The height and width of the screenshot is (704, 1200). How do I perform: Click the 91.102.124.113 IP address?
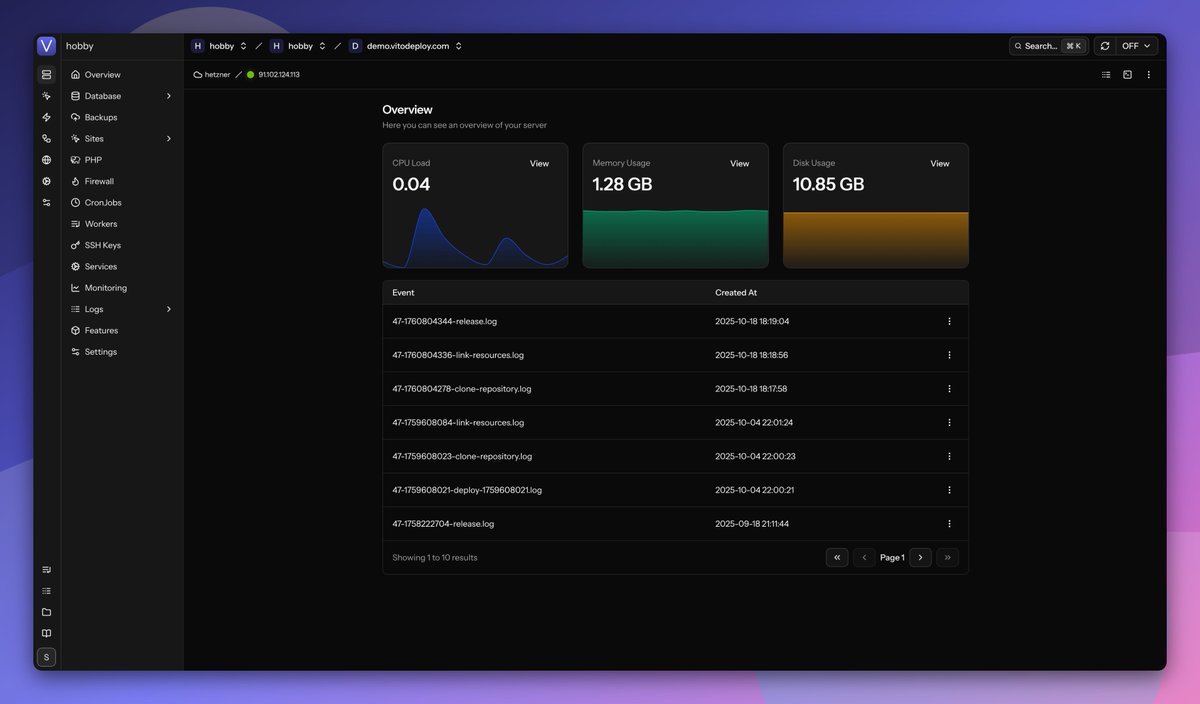[279, 75]
